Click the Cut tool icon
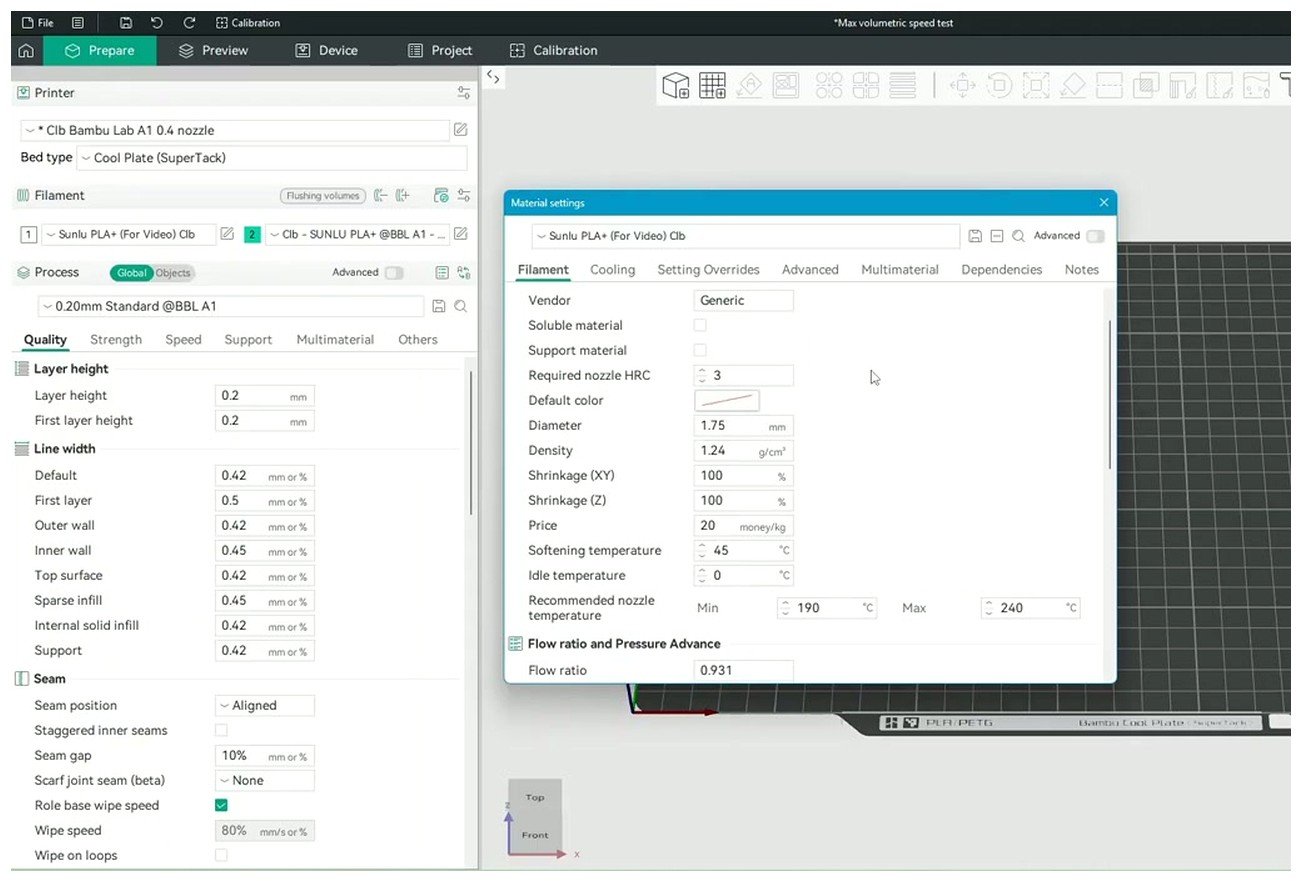Viewport: 1302px width, 882px height. (x=1109, y=86)
